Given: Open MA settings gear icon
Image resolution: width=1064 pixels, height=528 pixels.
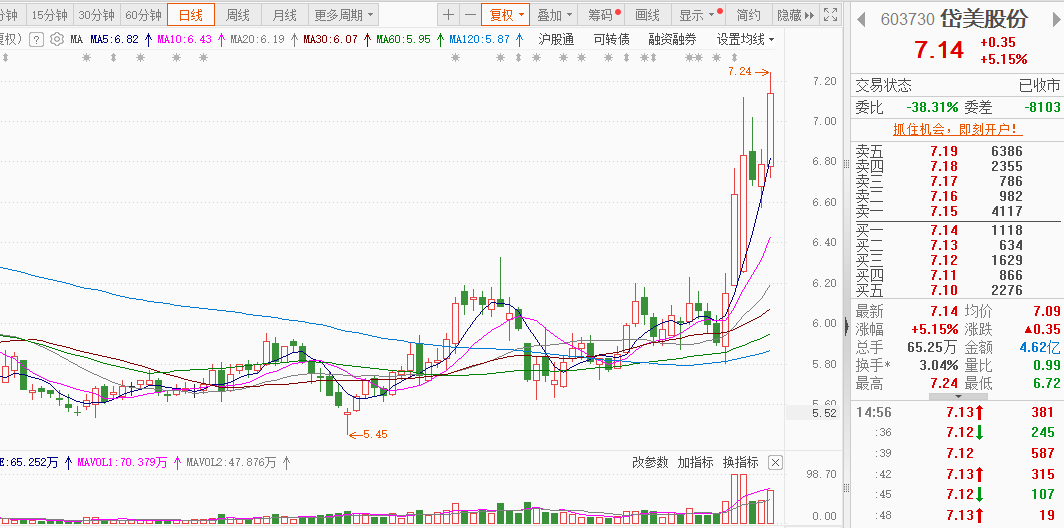Looking at the screenshot, I should (x=57, y=39).
